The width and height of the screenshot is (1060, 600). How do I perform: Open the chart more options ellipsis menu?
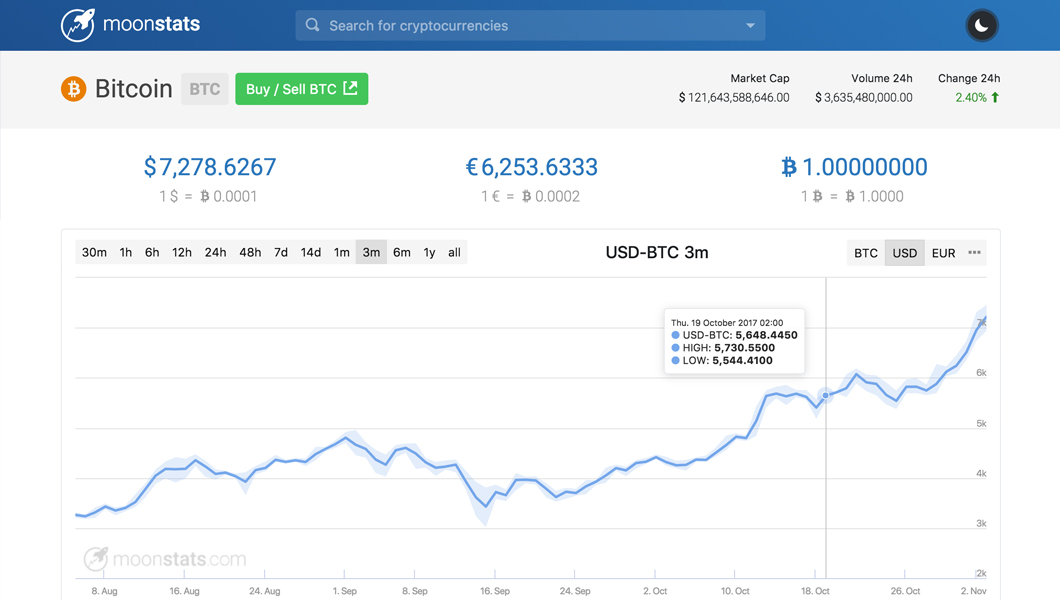pyautogui.click(x=974, y=253)
